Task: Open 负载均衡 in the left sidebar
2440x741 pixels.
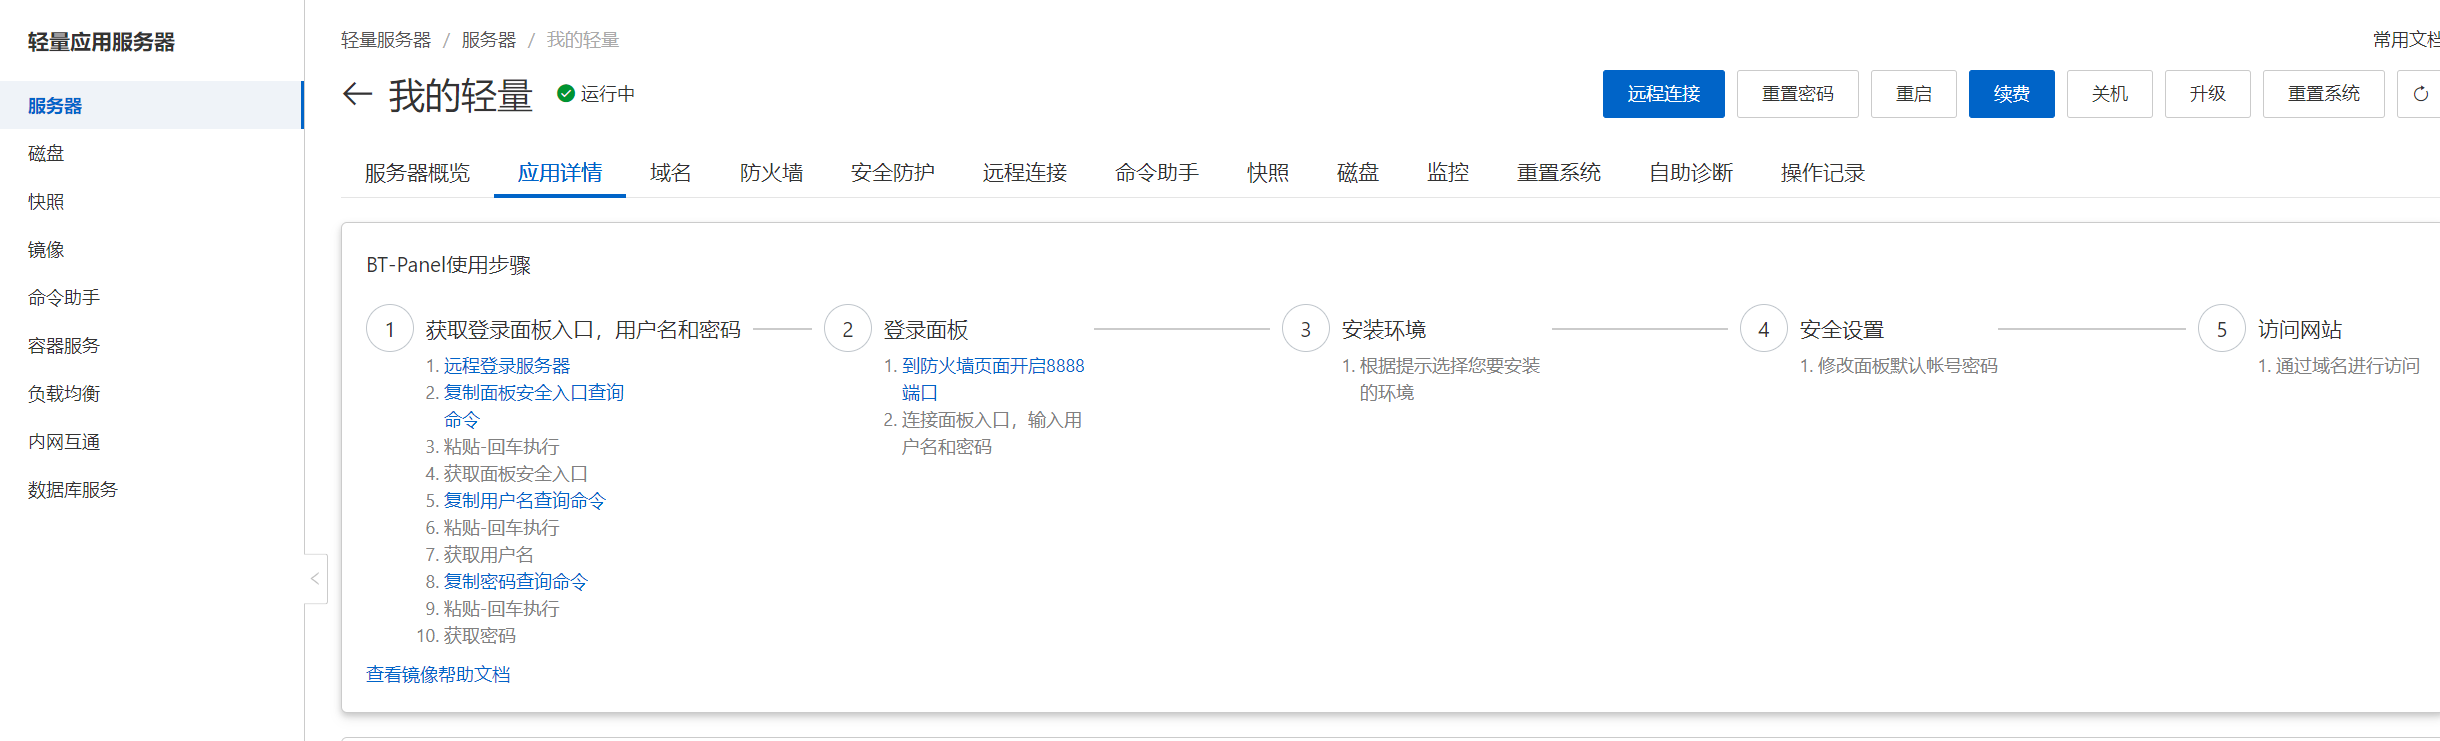Action: 151,393
